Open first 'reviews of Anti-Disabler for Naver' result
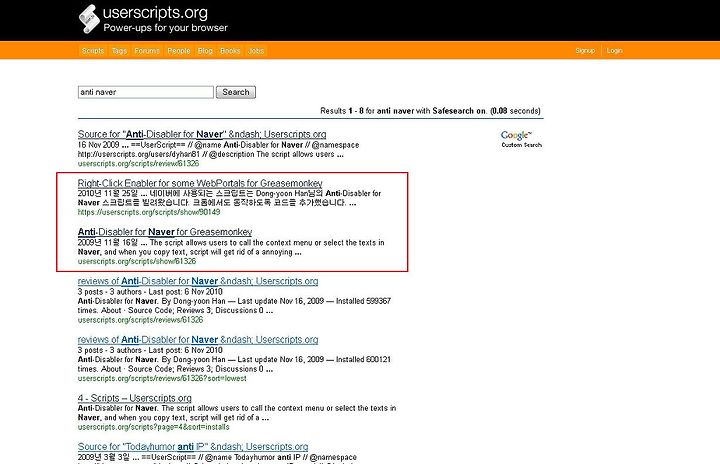This screenshot has width=720, height=464. (x=198, y=281)
